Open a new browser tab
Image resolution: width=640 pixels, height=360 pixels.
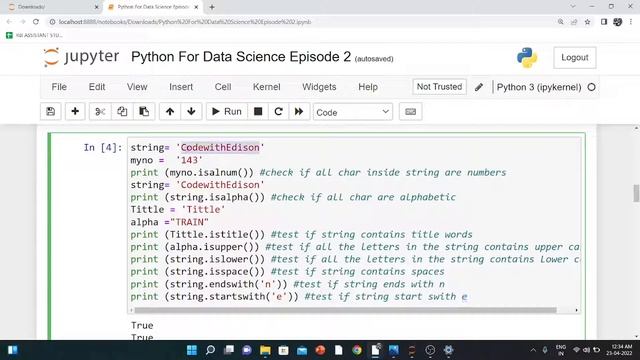click(x=212, y=7)
